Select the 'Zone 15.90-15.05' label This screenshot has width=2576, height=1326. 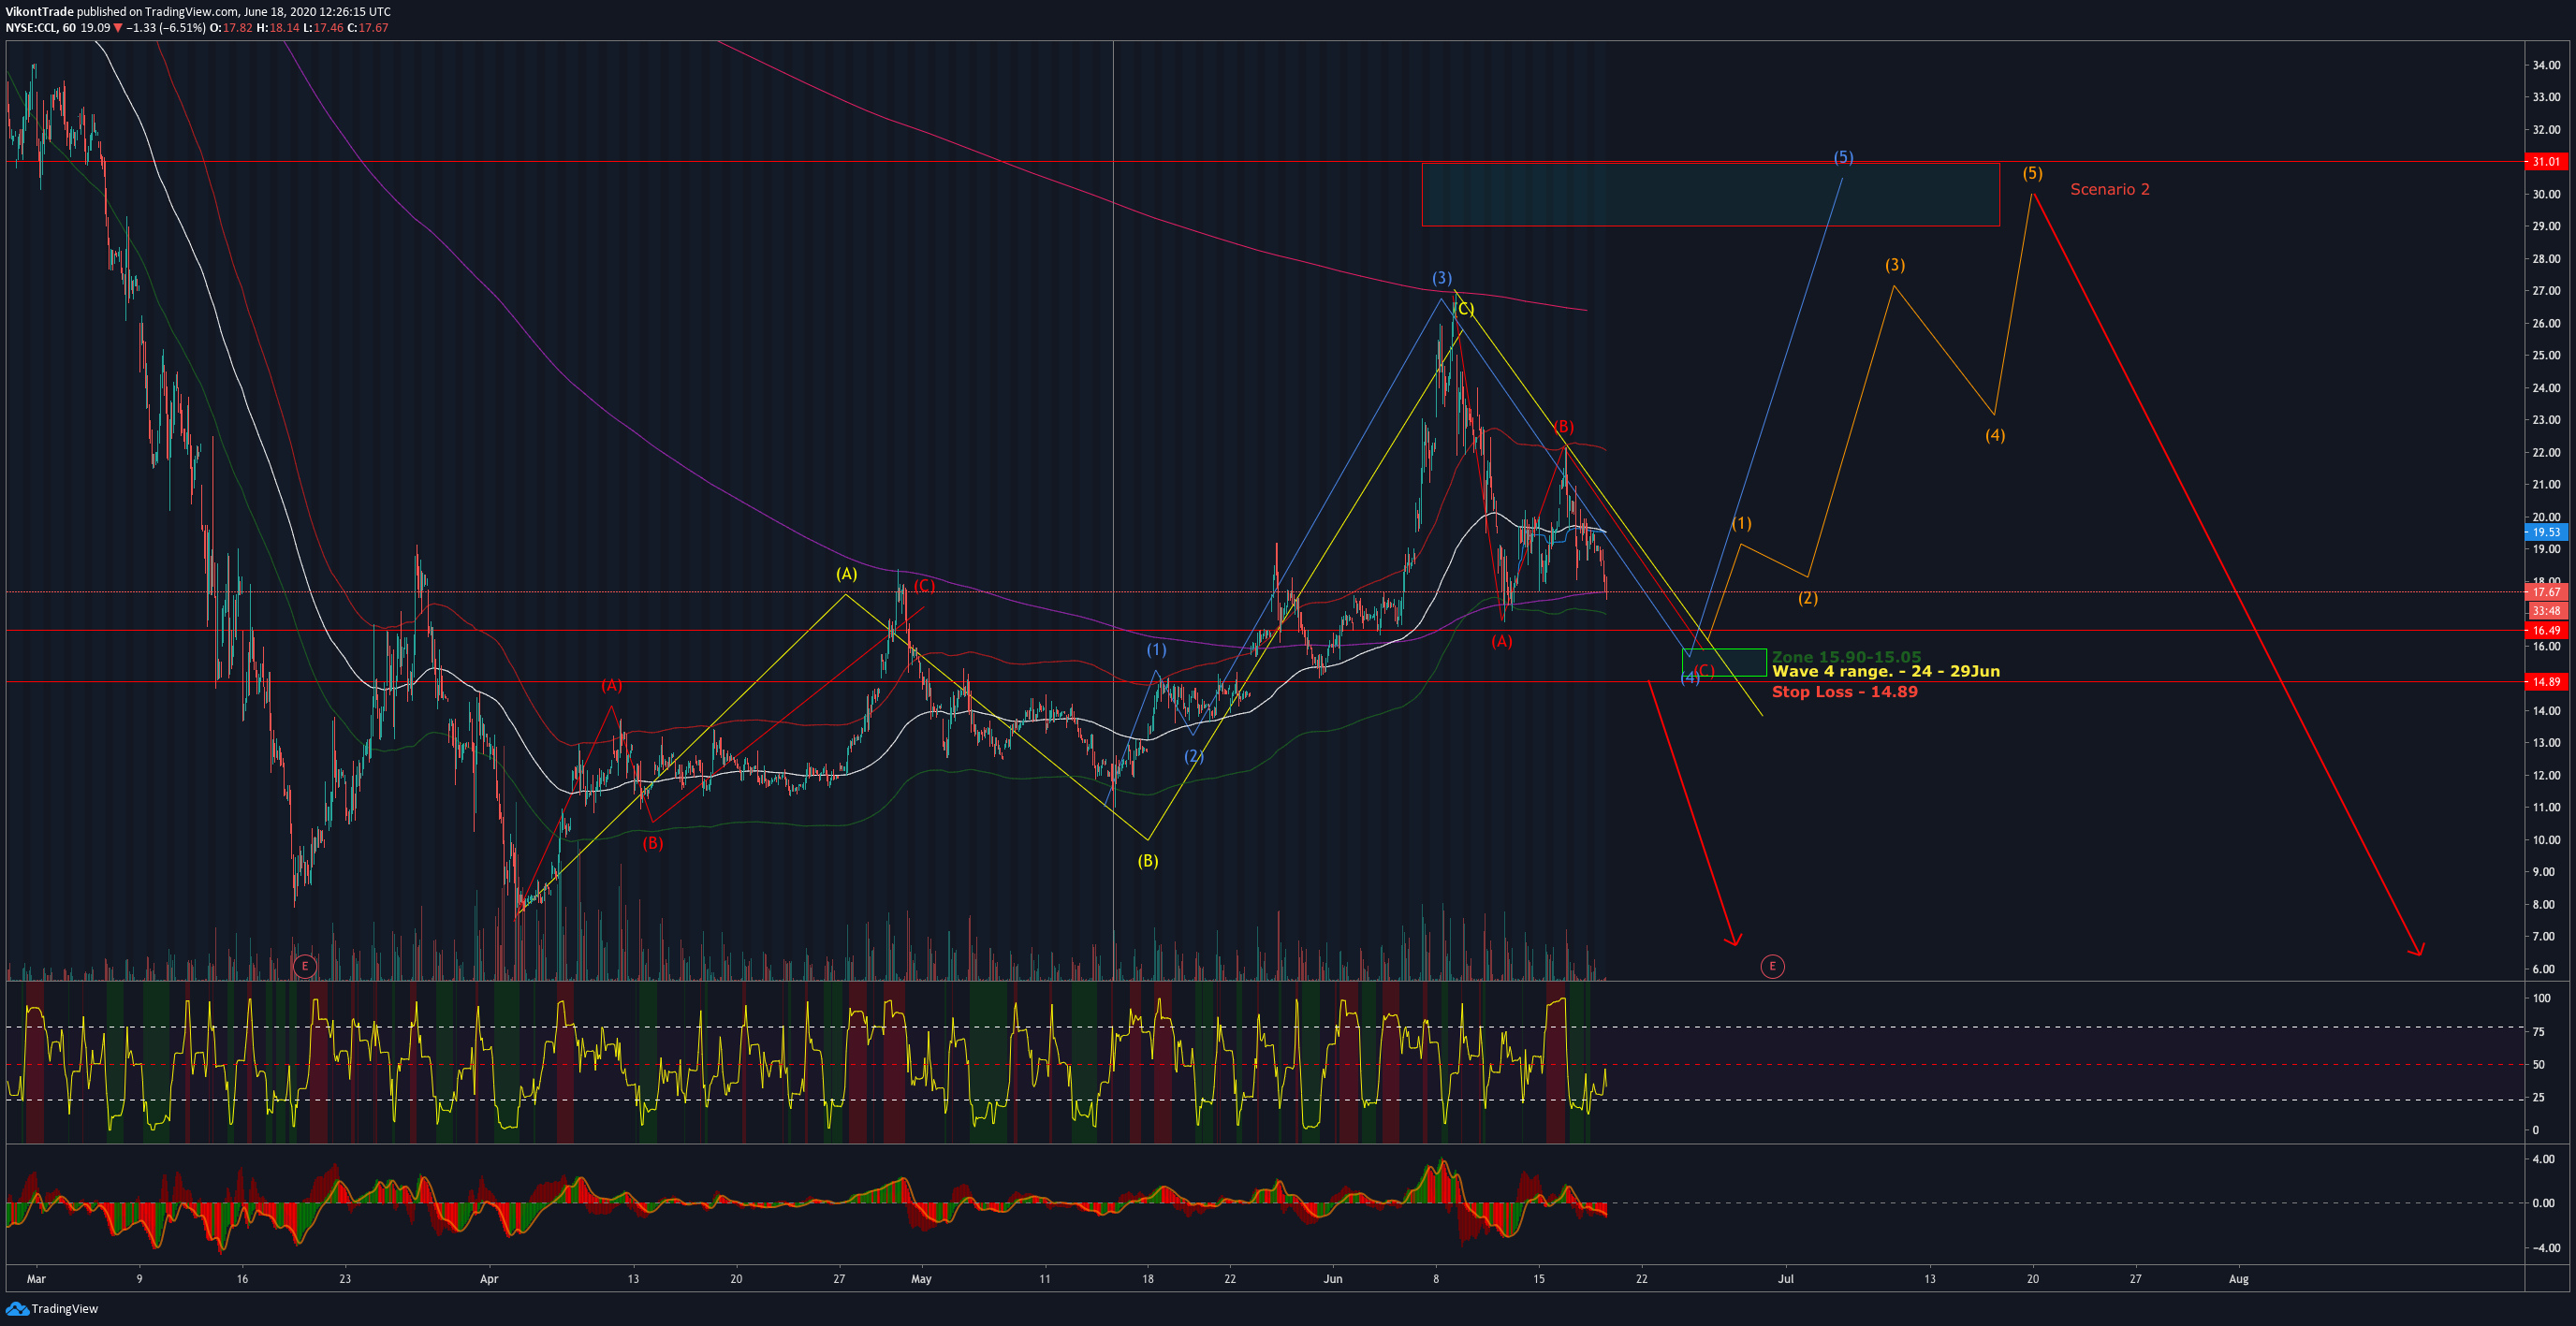pos(1846,657)
